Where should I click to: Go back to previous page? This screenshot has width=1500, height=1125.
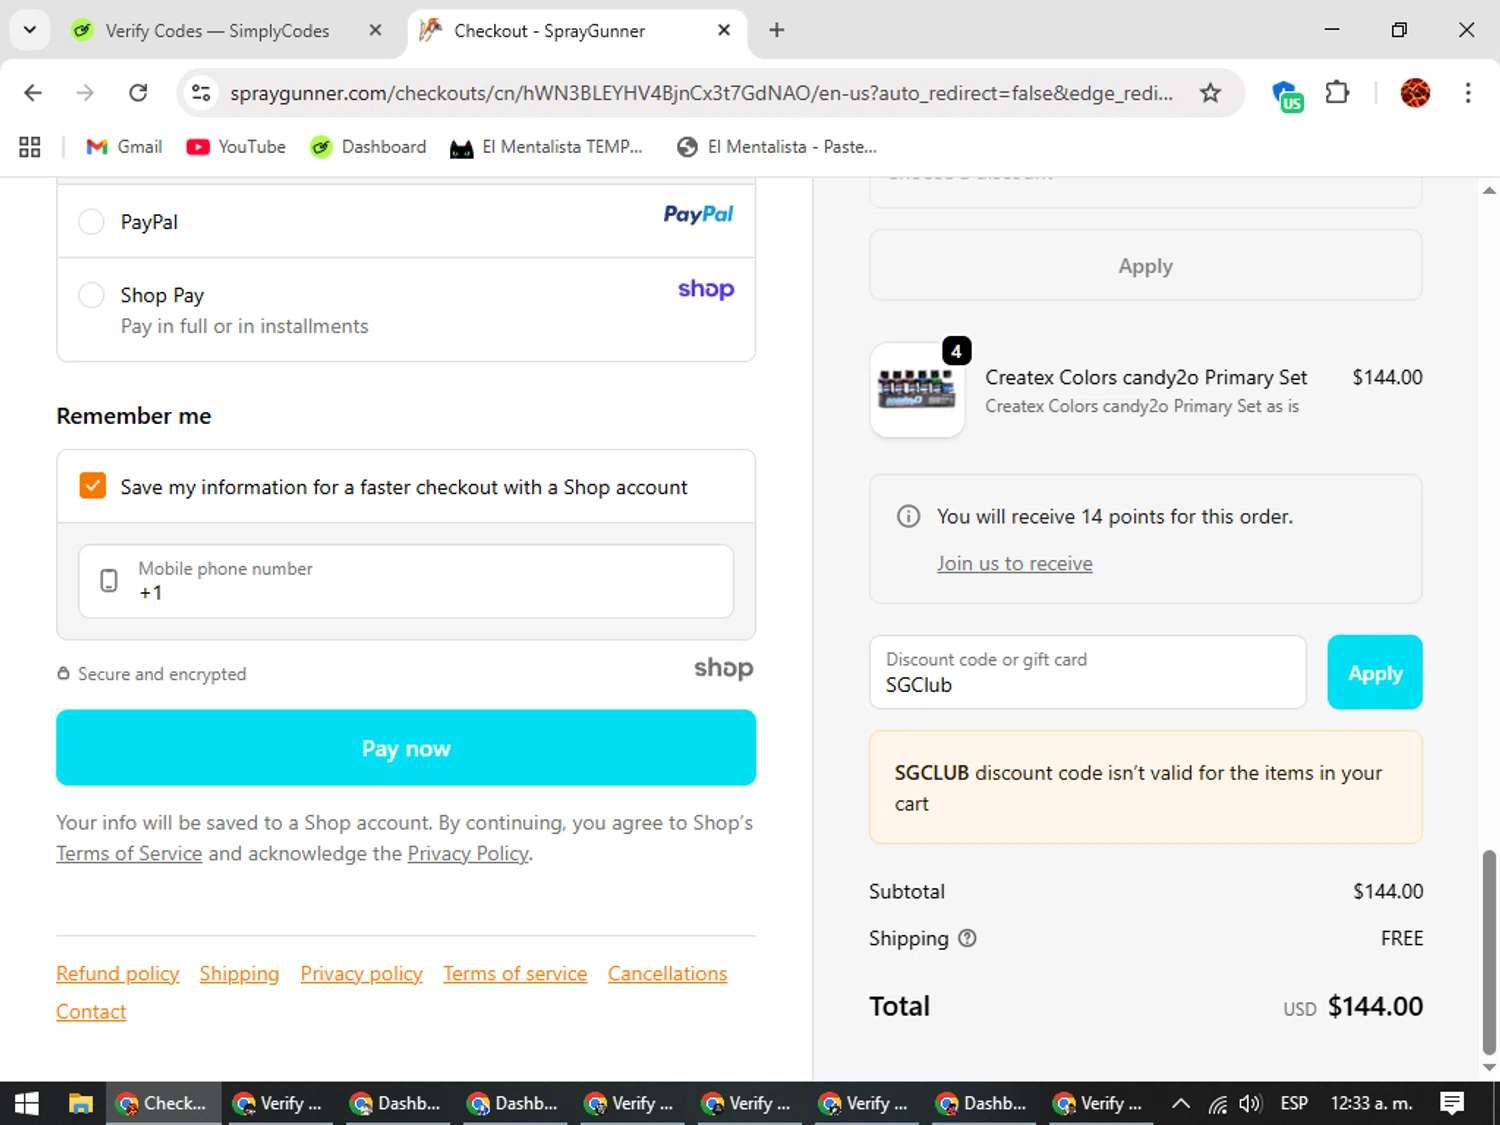pyautogui.click(x=33, y=93)
